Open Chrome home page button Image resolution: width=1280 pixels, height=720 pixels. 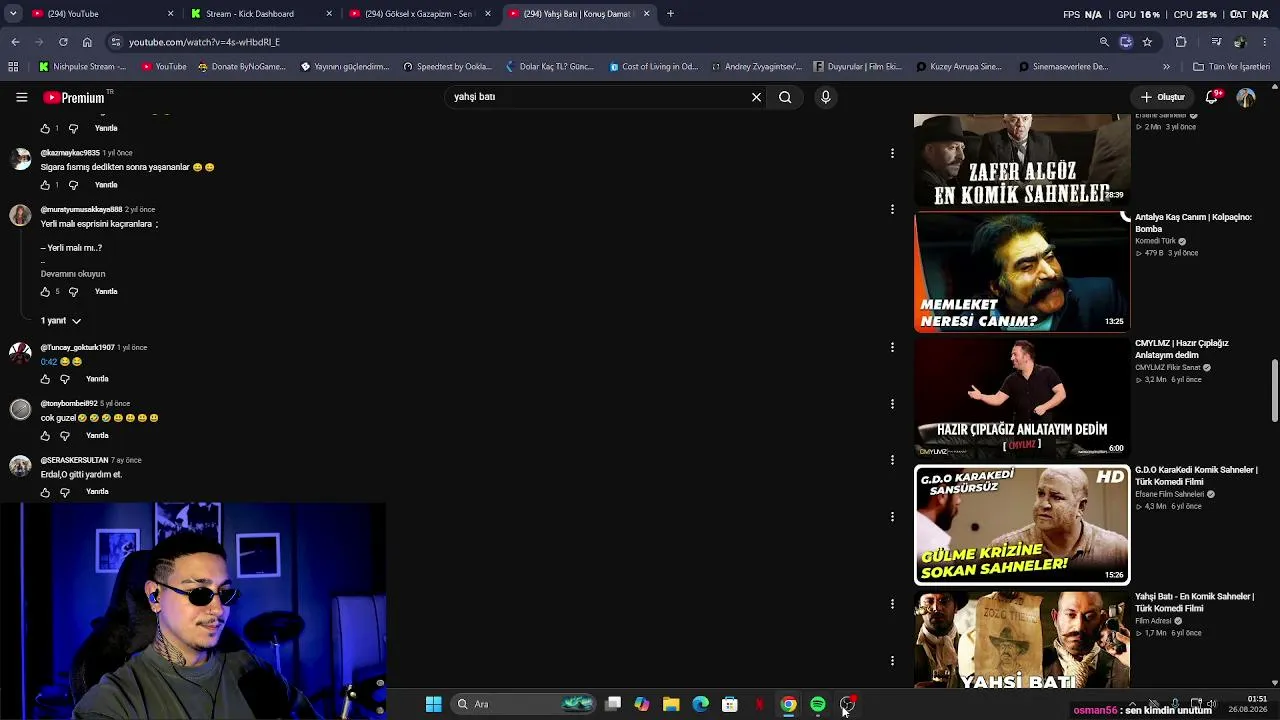click(87, 42)
